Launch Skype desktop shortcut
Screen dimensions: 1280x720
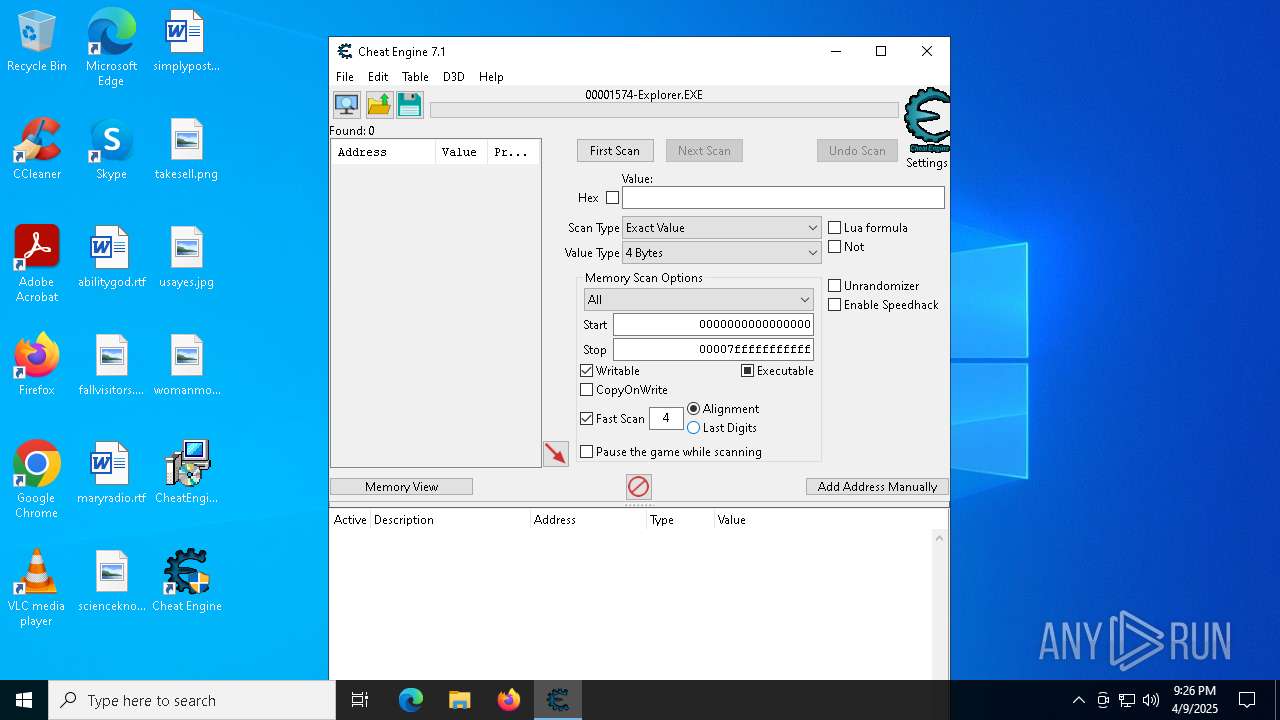pyautogui.click(x=111, y=150)
